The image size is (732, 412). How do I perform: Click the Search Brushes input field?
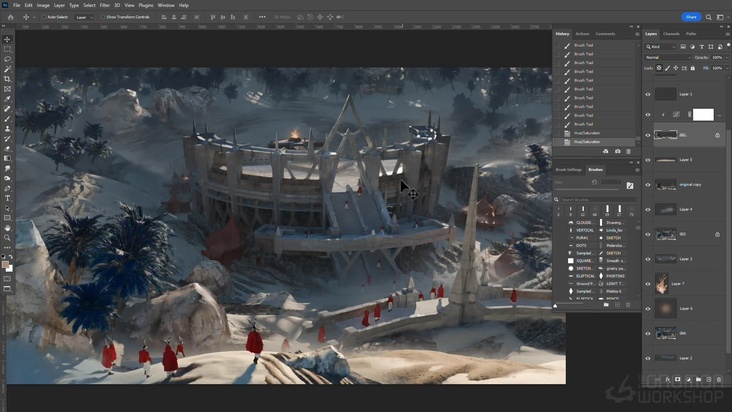598,200
